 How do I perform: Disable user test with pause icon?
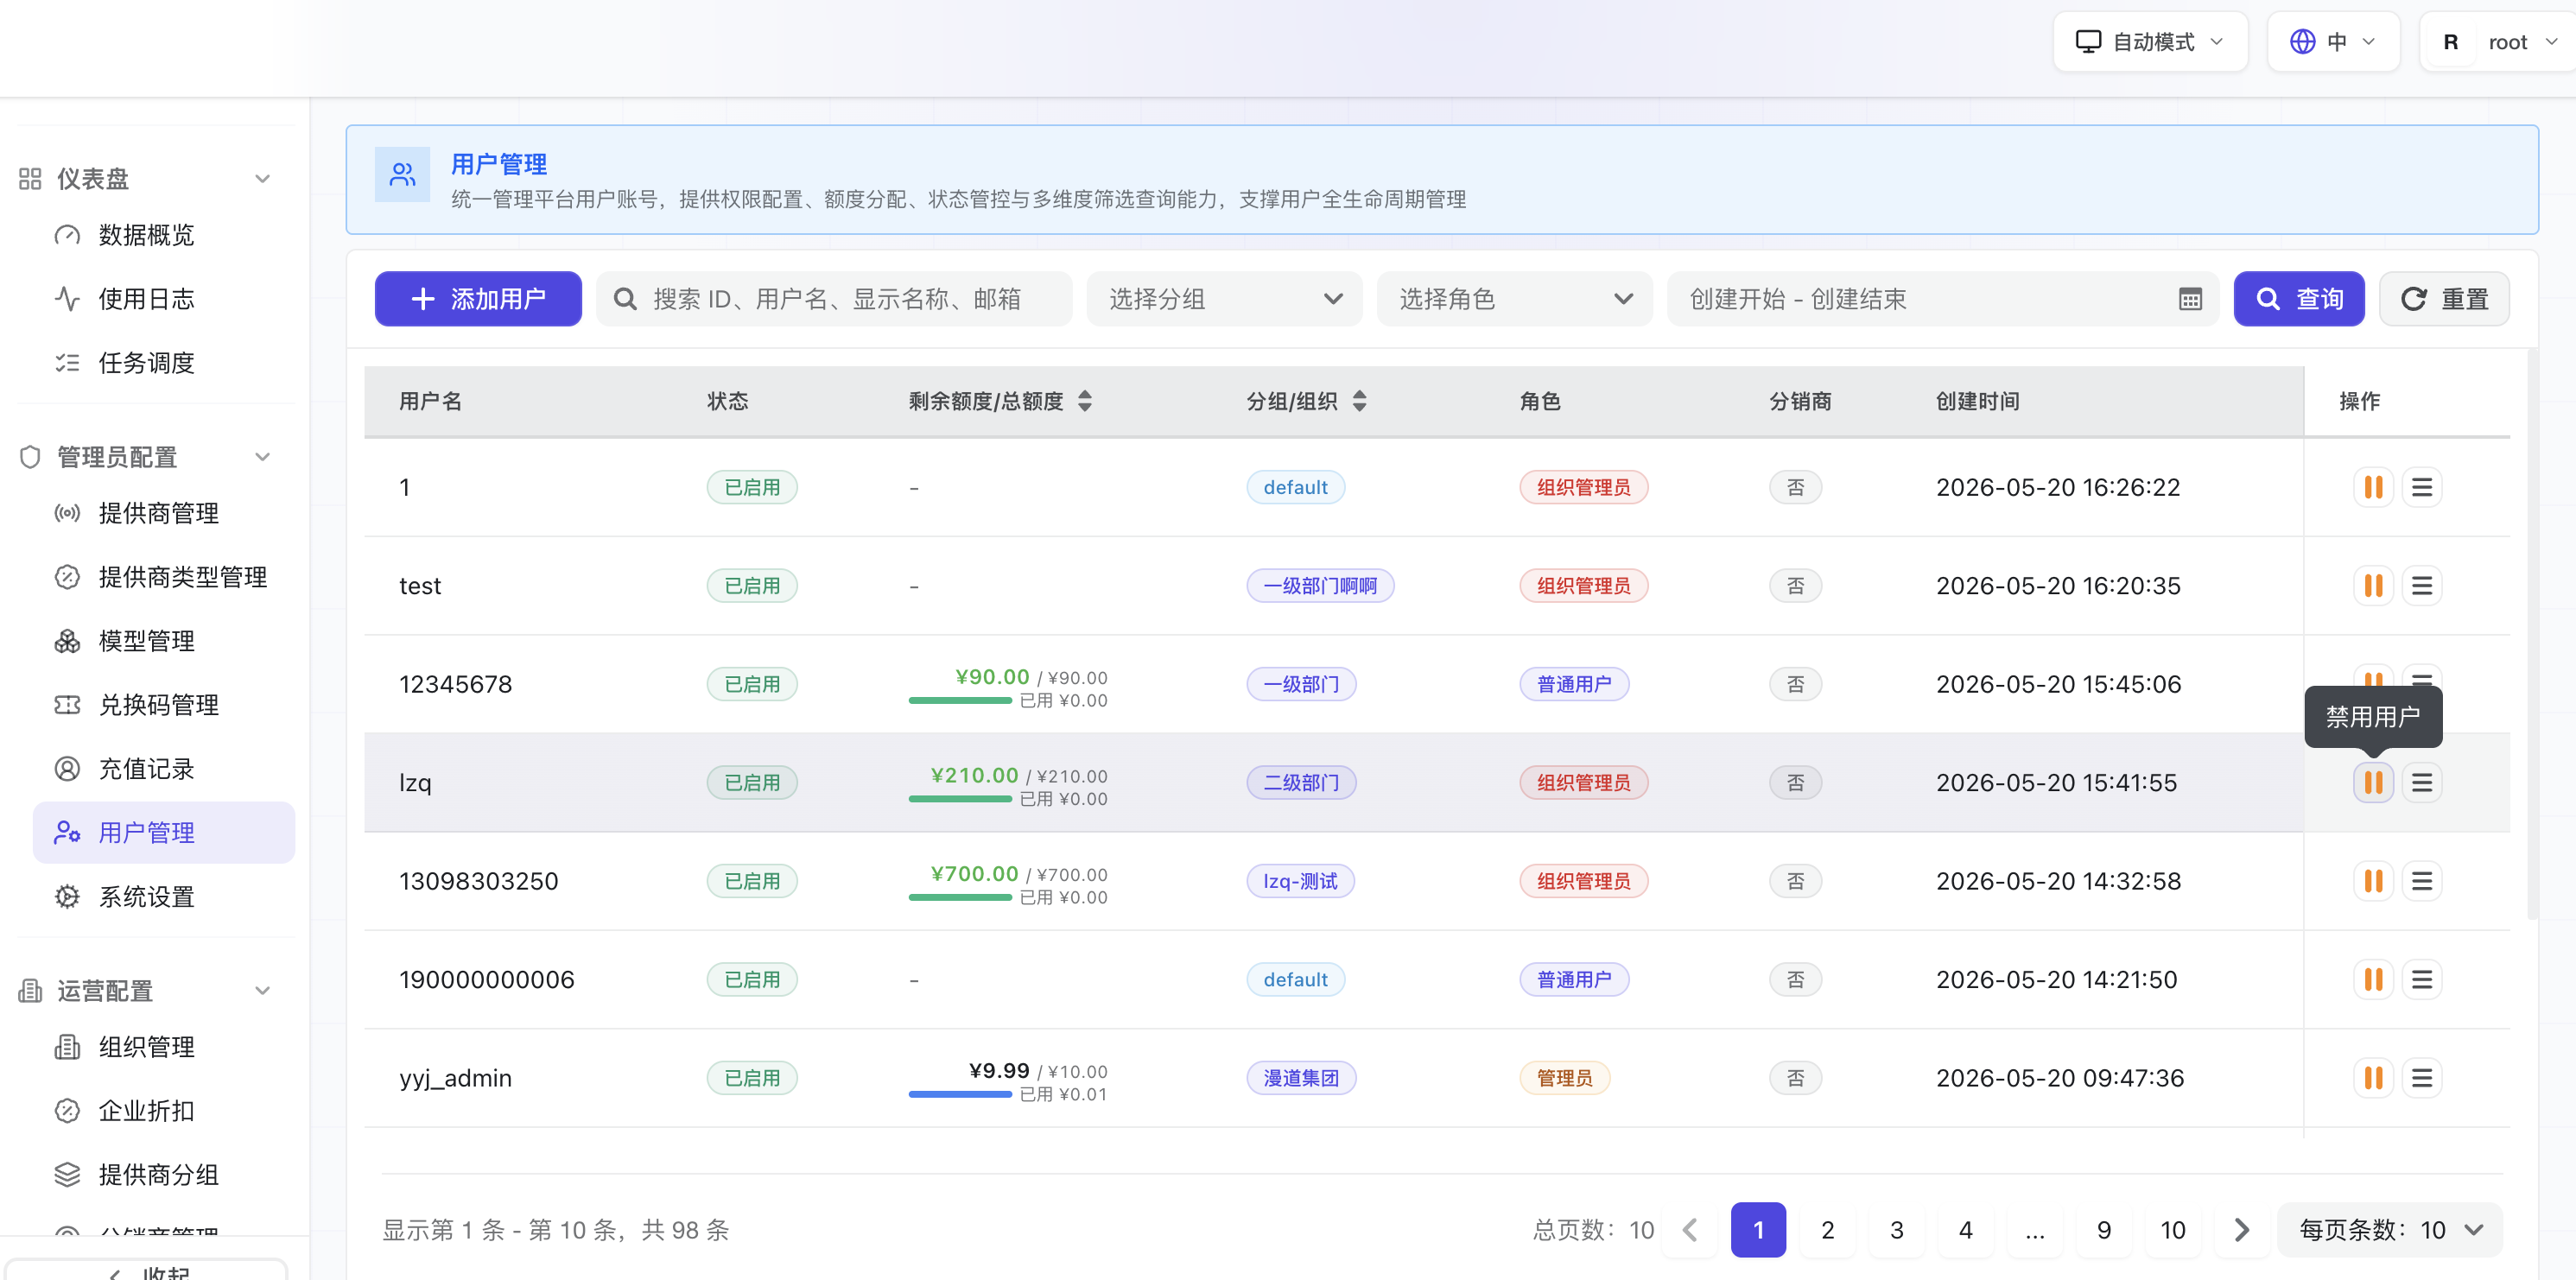(x=2373, y=586)
